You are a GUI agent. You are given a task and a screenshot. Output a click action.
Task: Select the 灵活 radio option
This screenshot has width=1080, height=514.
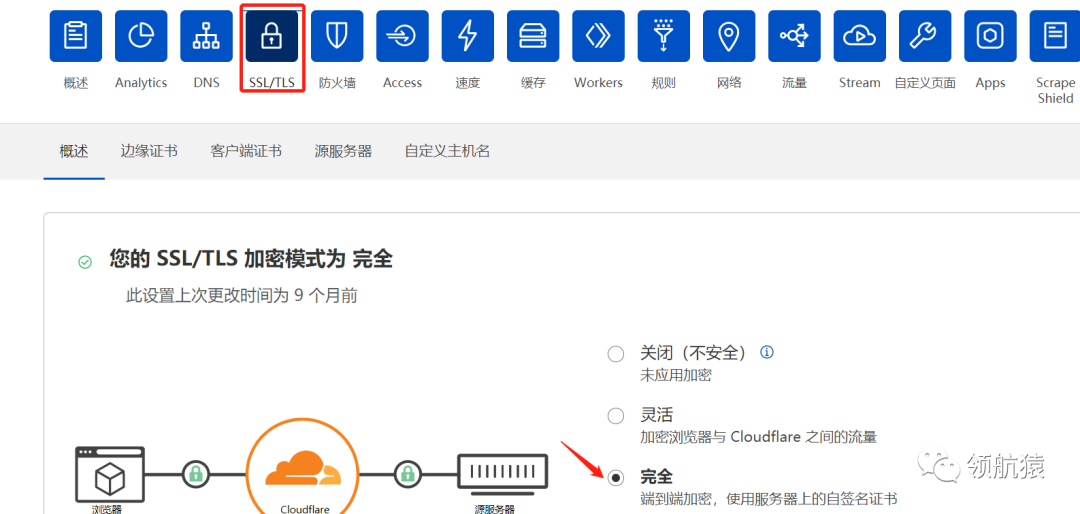pos(616,415)
